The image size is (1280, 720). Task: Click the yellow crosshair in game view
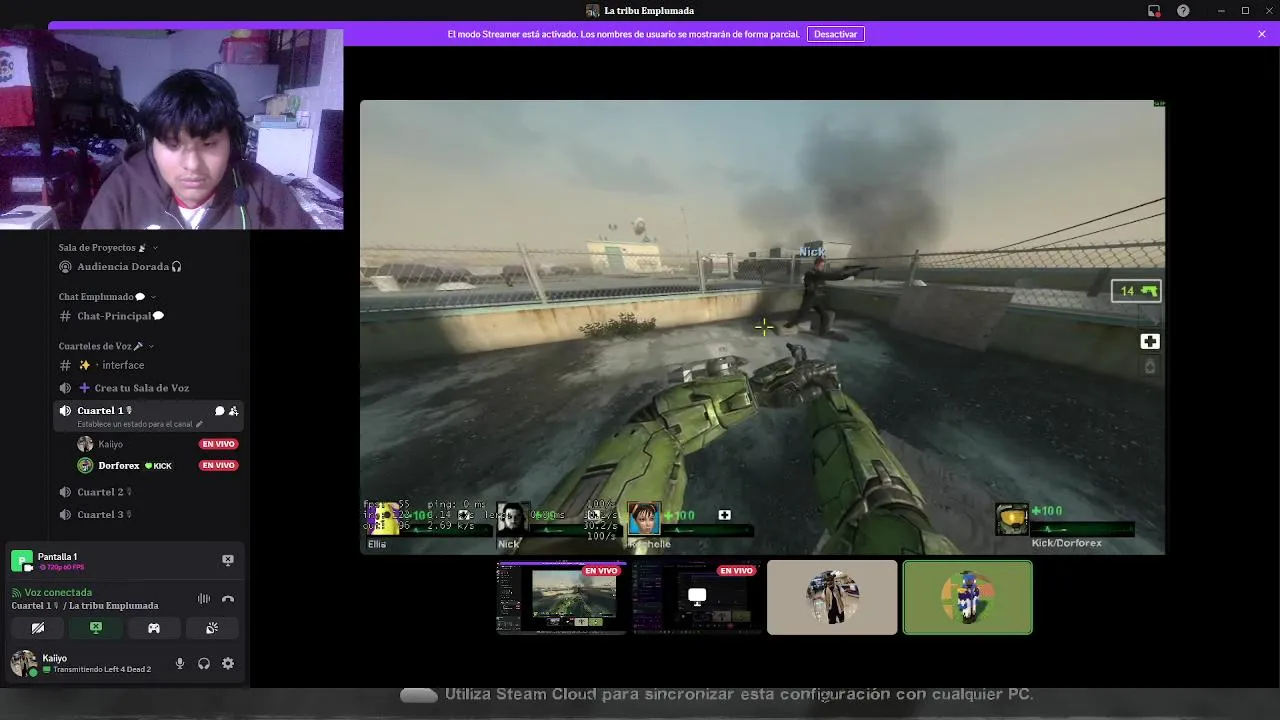coord(763,326)
